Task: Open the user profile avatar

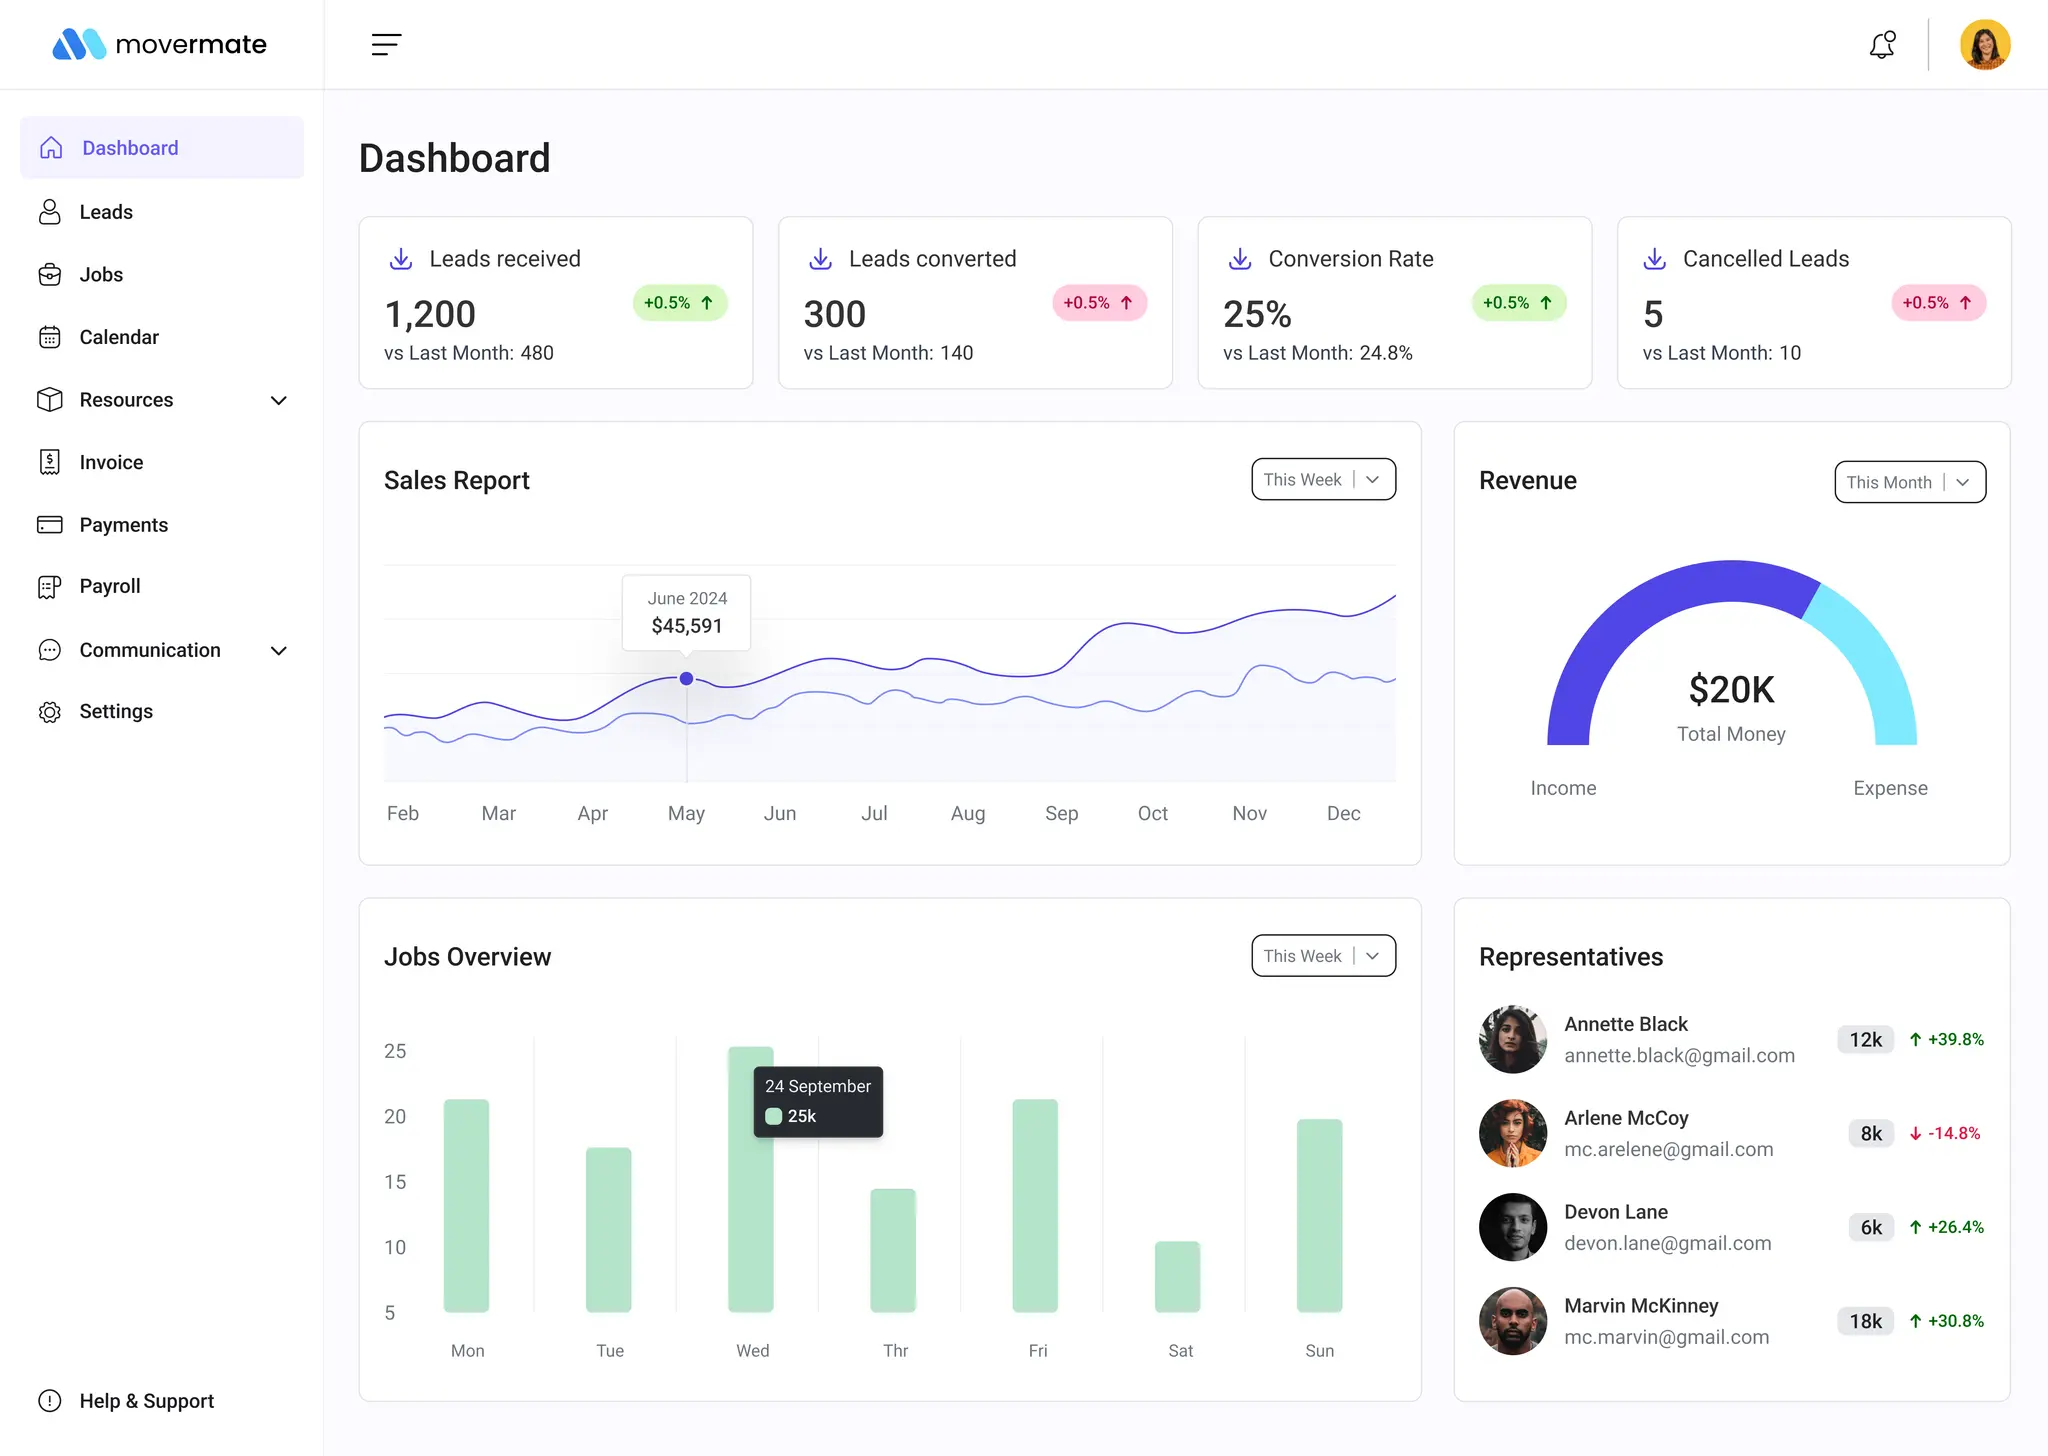Action: click(1984, 45)
